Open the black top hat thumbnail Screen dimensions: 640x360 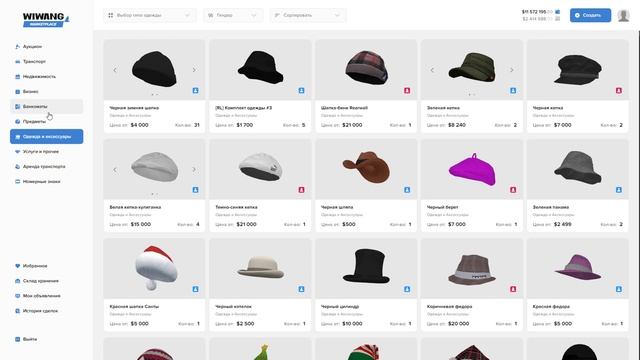(x=366, y=266)
